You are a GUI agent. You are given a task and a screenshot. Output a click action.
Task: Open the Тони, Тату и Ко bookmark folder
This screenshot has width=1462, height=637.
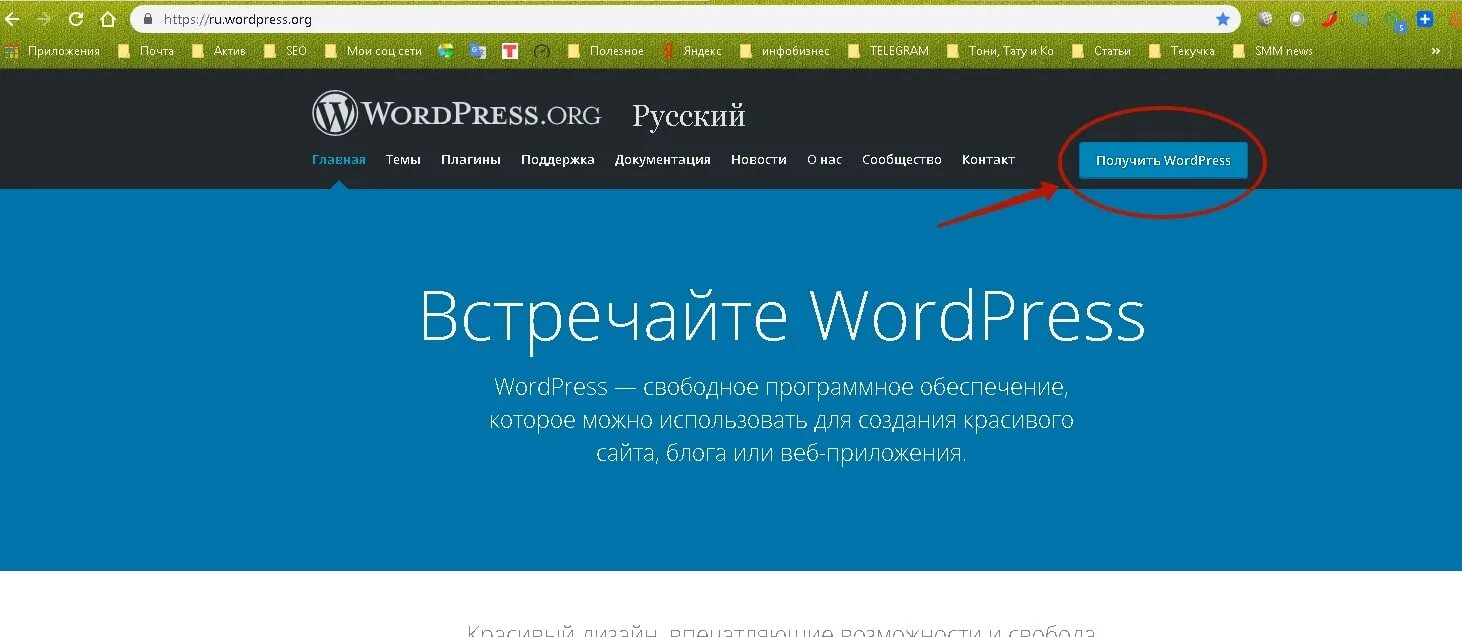[x=999, y=51]
